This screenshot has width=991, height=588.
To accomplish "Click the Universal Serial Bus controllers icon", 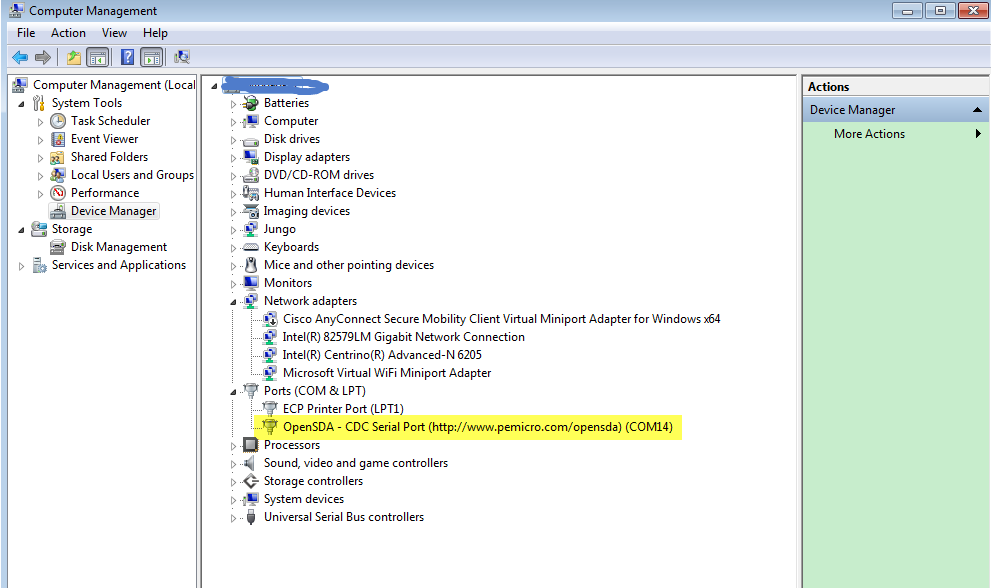I will click(x=251, y=517).
